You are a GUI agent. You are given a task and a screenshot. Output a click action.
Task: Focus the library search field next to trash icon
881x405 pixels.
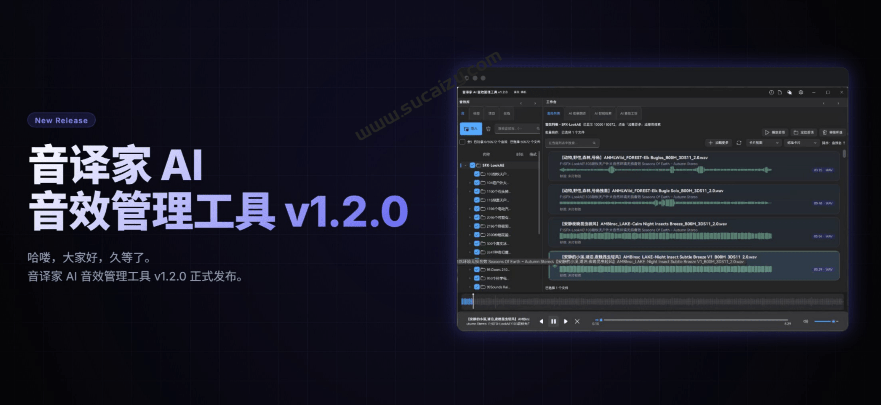point(517,129)
